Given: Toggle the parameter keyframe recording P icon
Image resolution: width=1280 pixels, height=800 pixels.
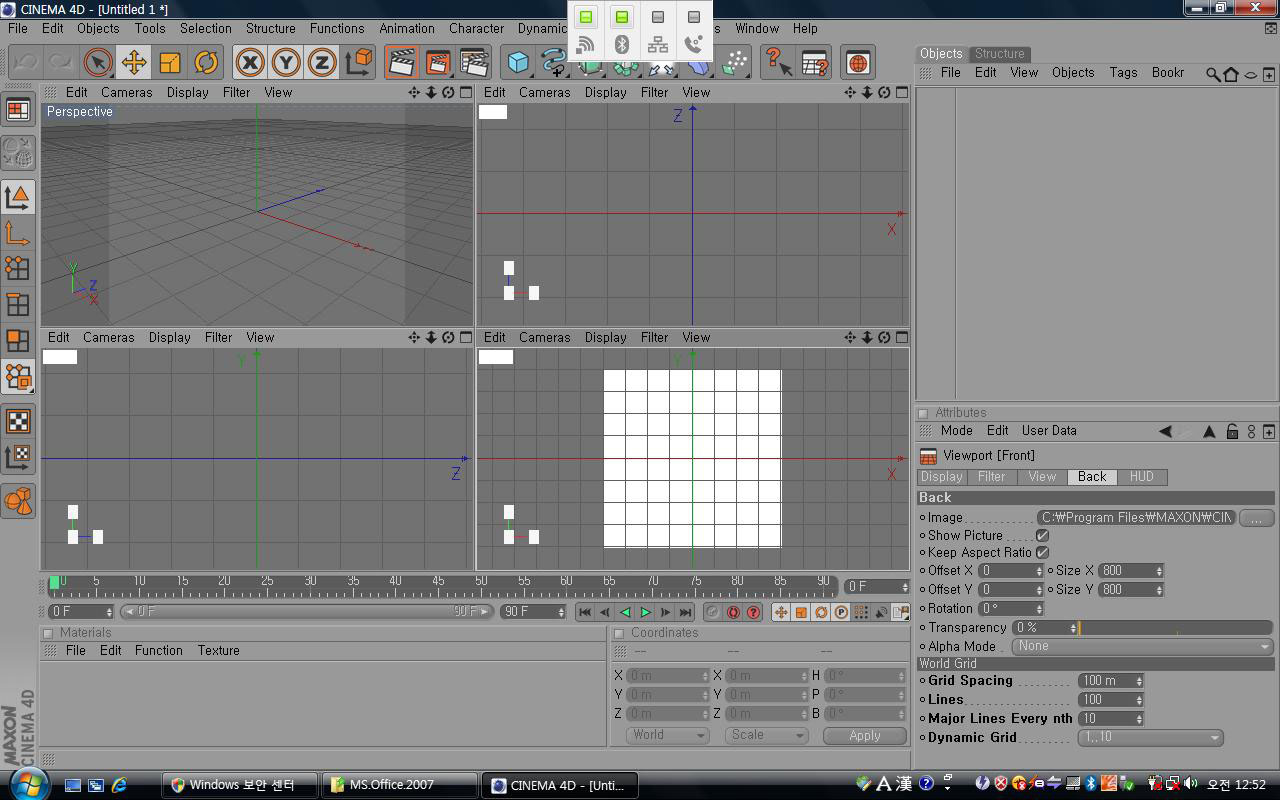Looking at the screenshot, I should coord(841,612).
